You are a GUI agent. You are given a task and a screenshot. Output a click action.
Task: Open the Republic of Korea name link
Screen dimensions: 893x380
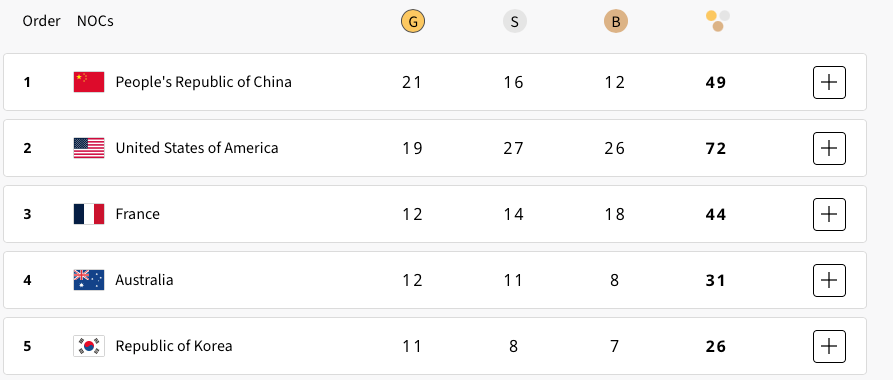click(174, 346)
